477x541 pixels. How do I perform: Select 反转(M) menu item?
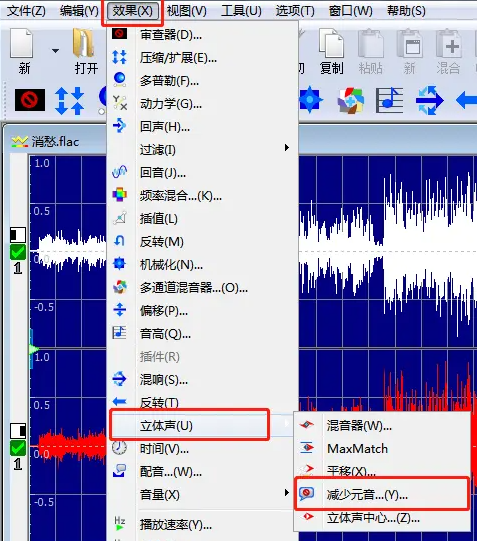pos(202,242)
